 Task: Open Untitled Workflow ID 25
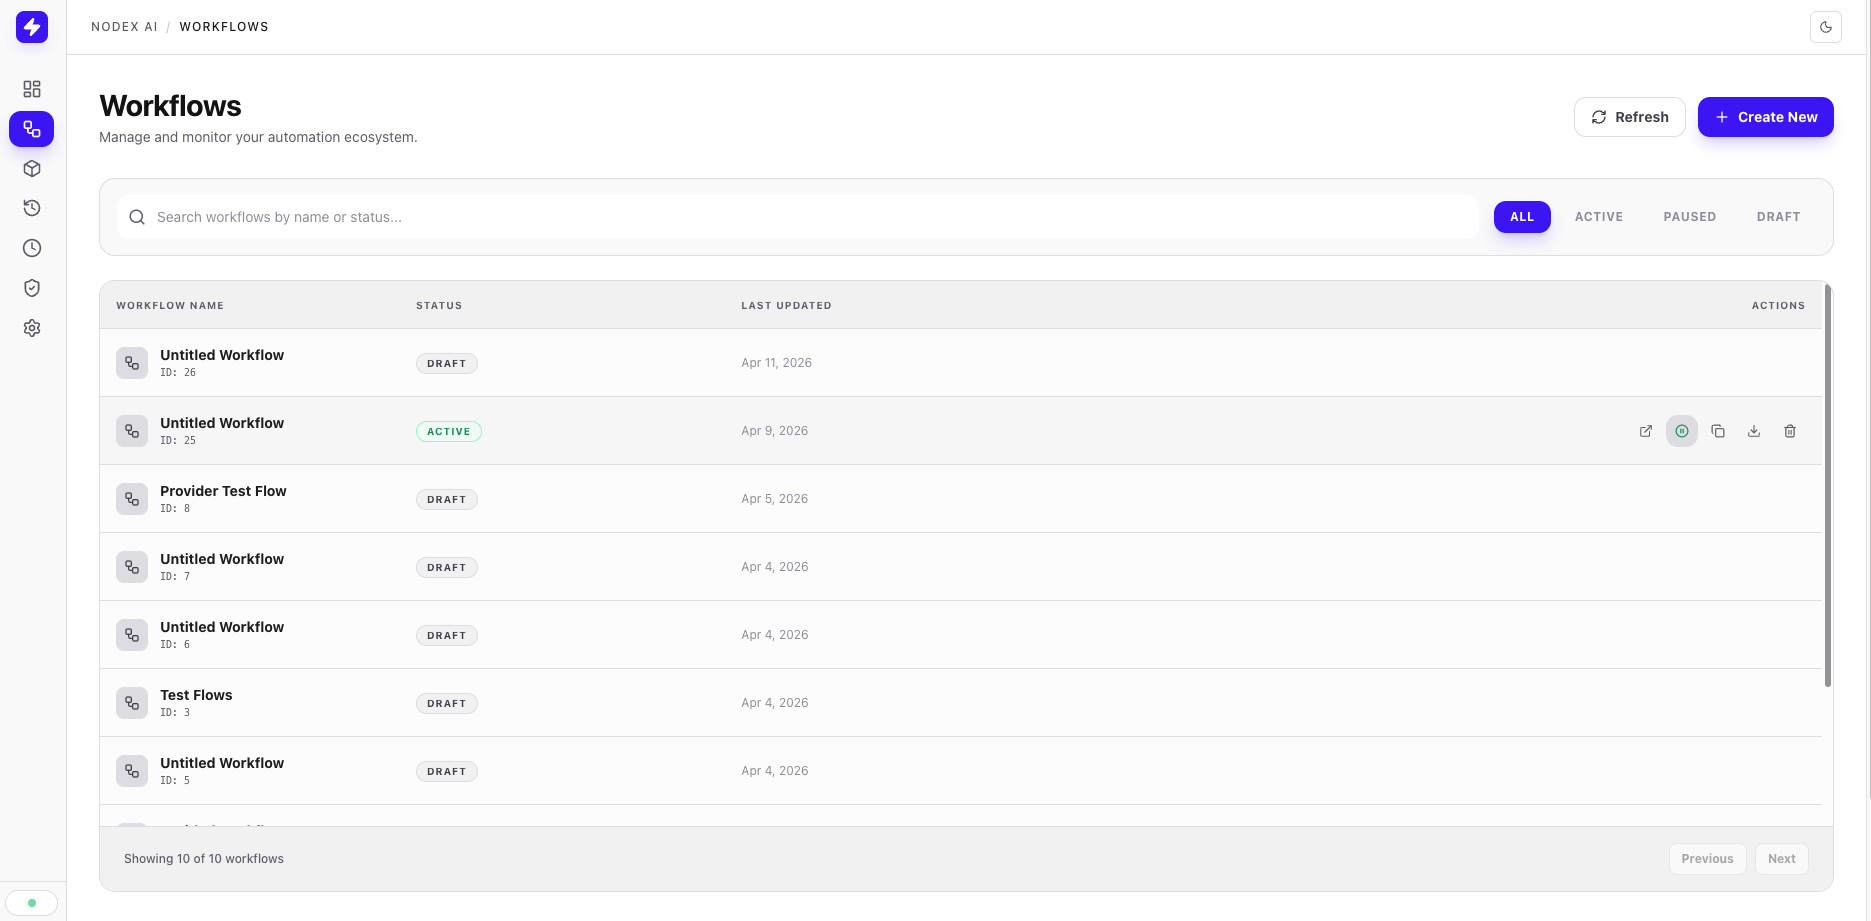[x=222, y=423]
